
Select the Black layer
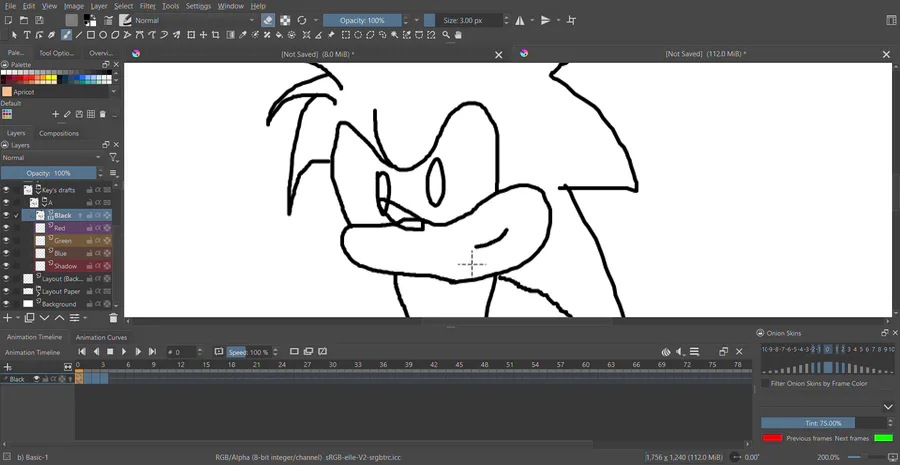tap(67, 215)
